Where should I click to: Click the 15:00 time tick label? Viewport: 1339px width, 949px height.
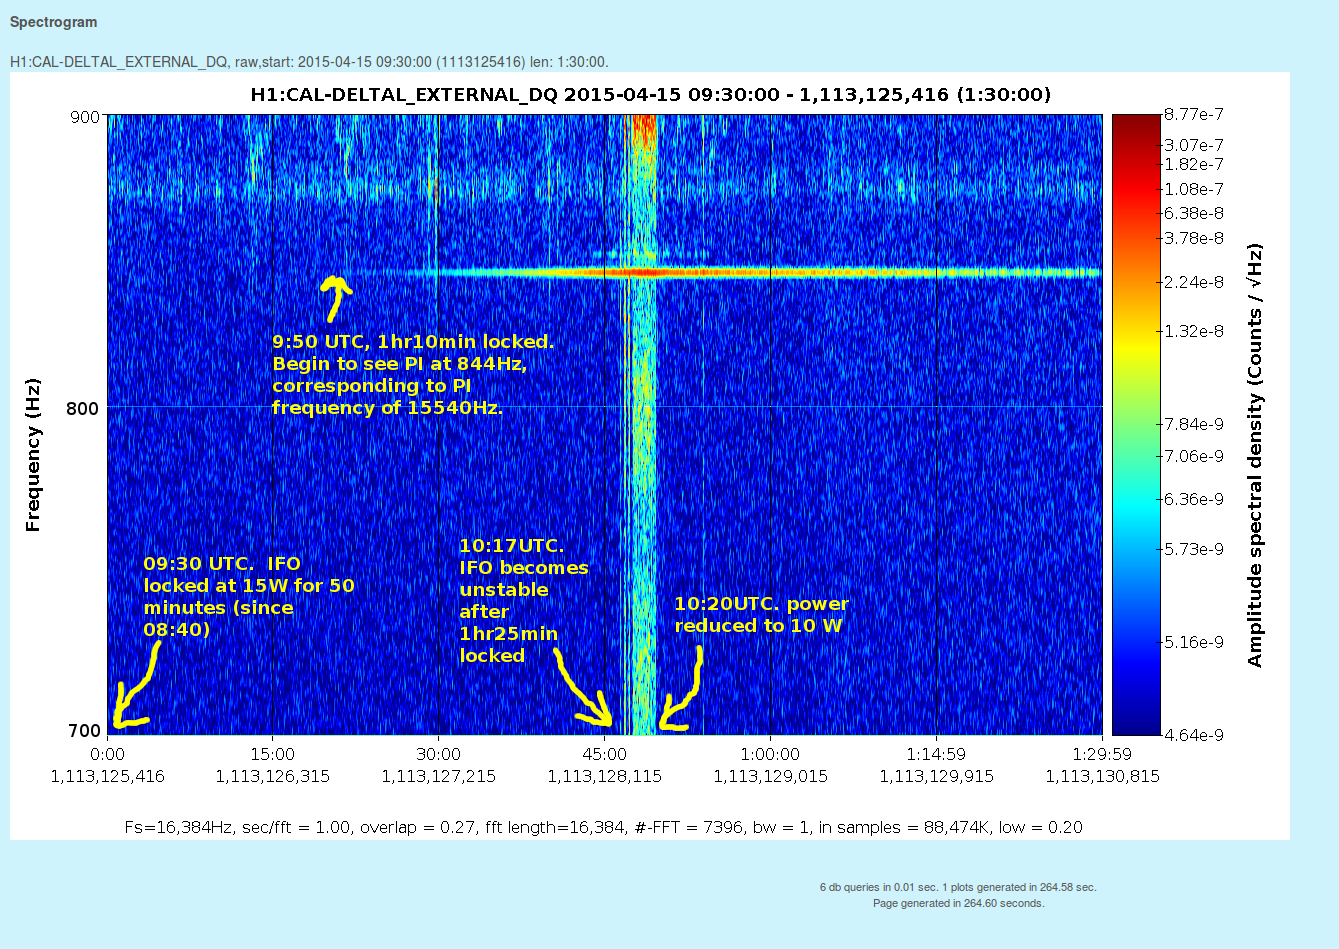tap(273, 754)
